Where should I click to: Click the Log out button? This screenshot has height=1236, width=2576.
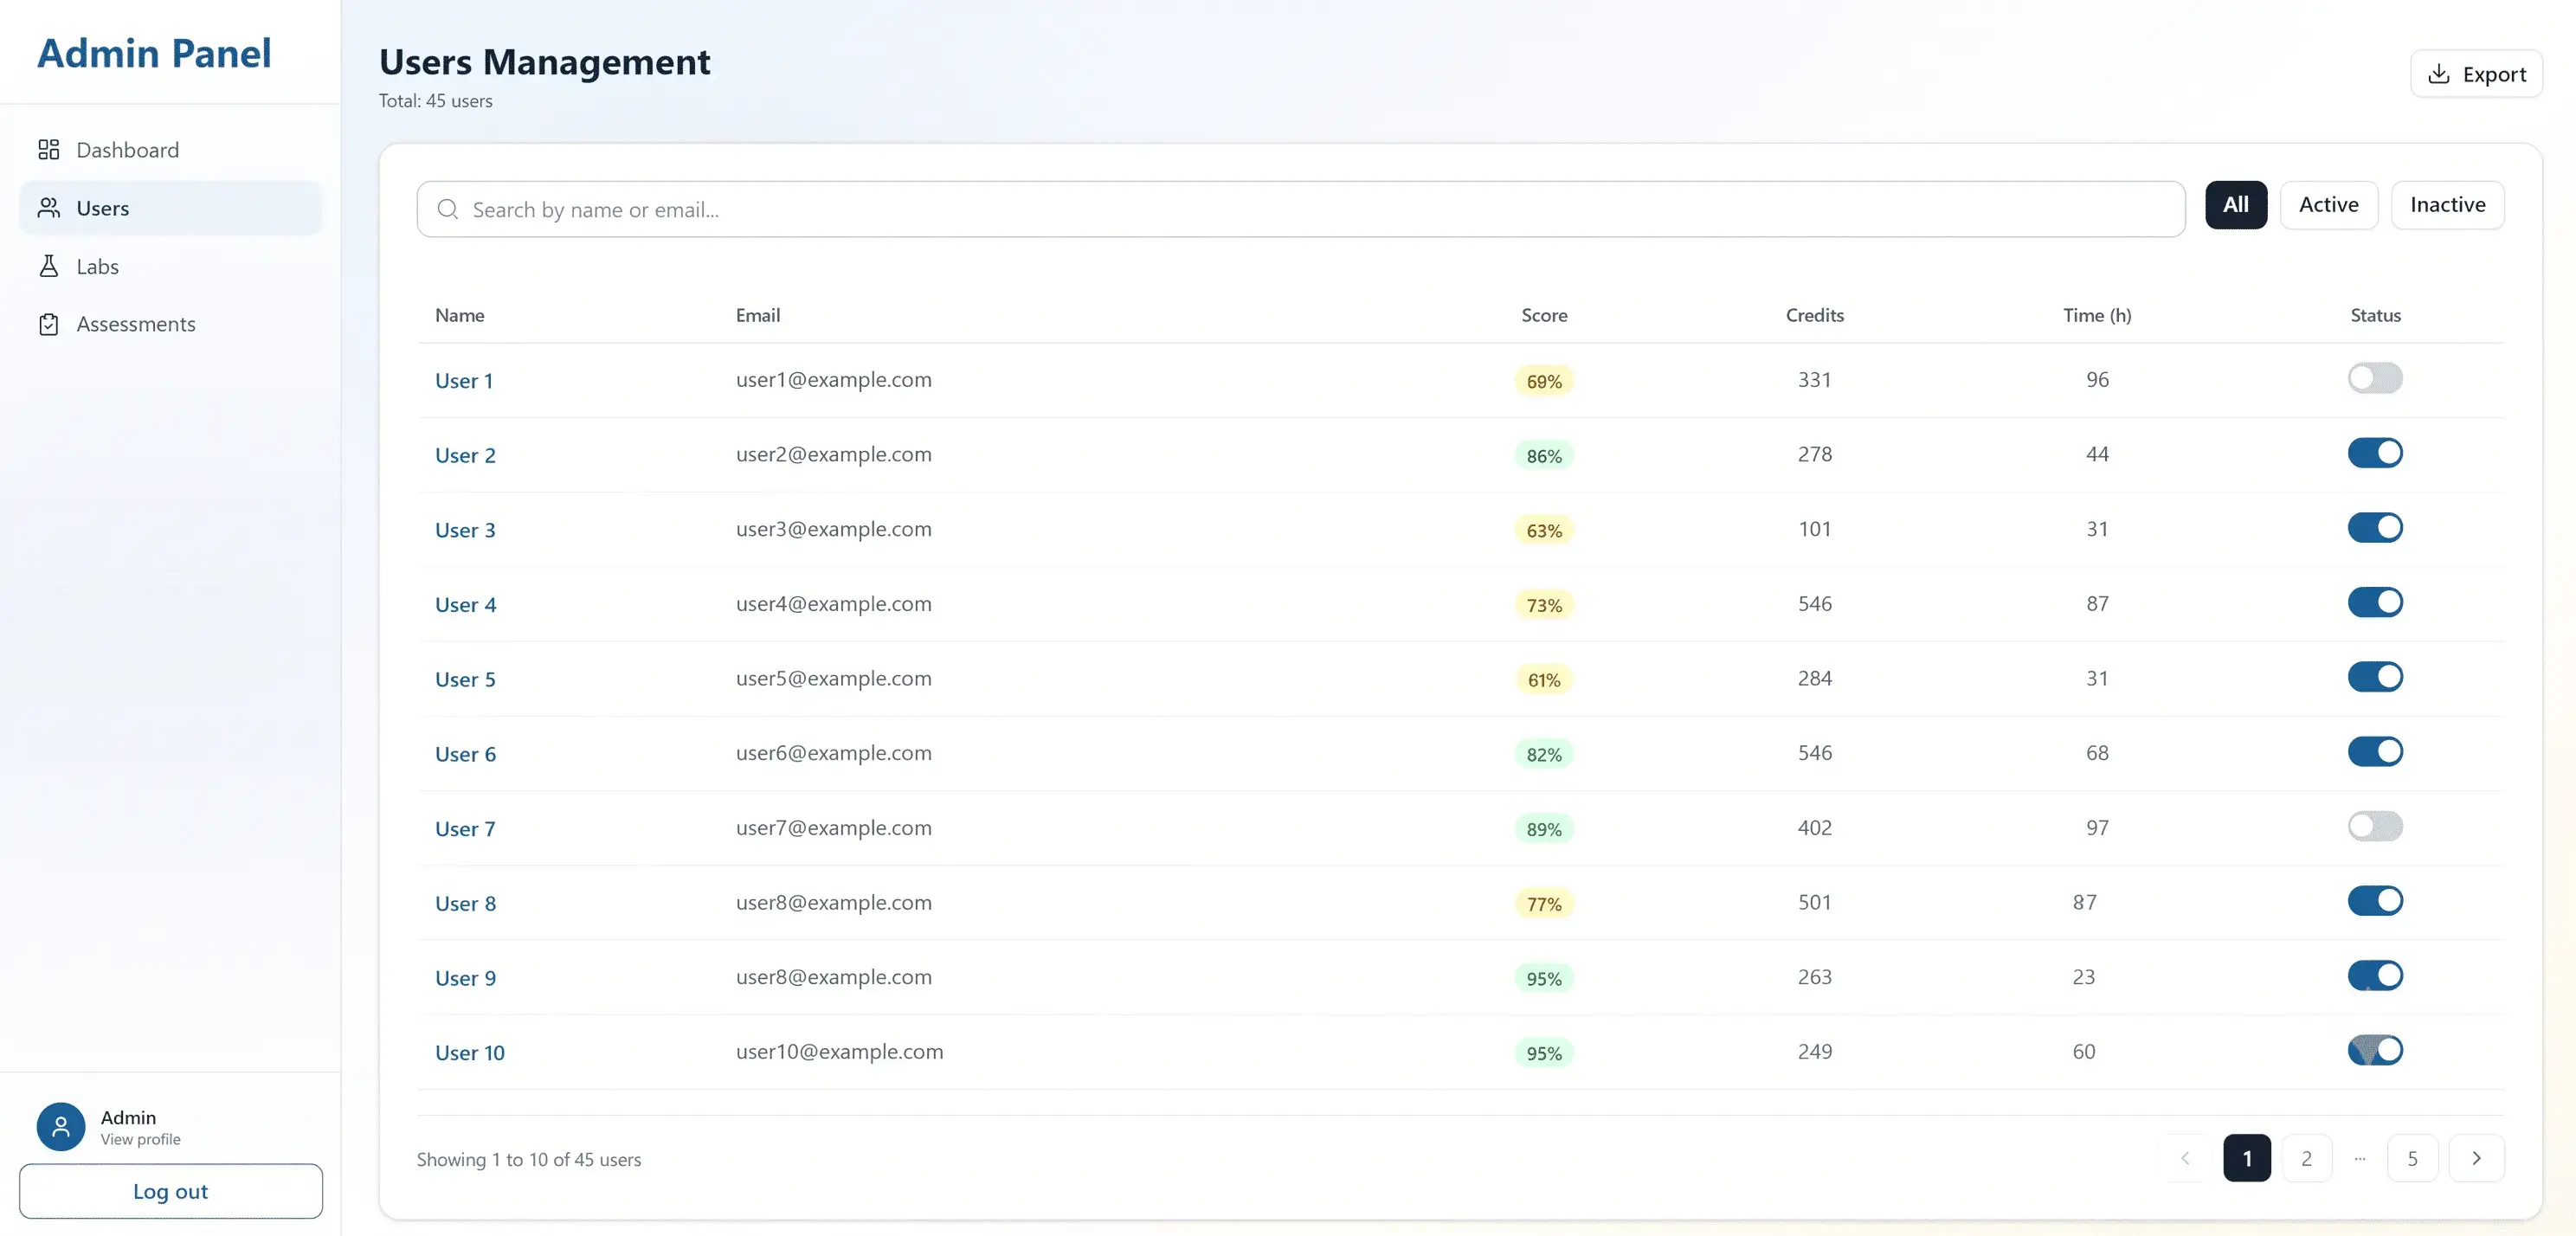pyautogui.click(x=171, y=1191)
